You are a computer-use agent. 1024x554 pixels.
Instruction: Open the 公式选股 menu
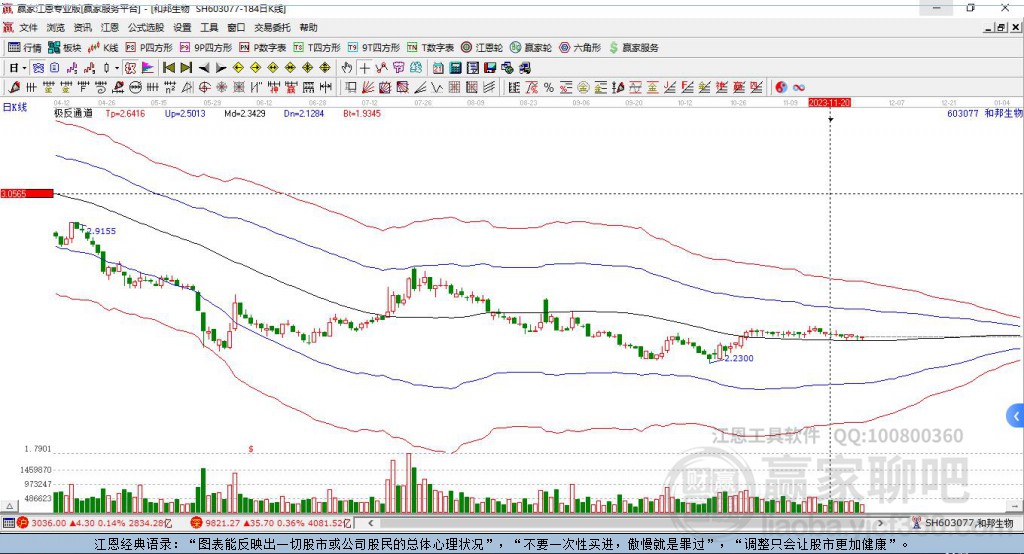pyautogui.click(x=145, y=28)
